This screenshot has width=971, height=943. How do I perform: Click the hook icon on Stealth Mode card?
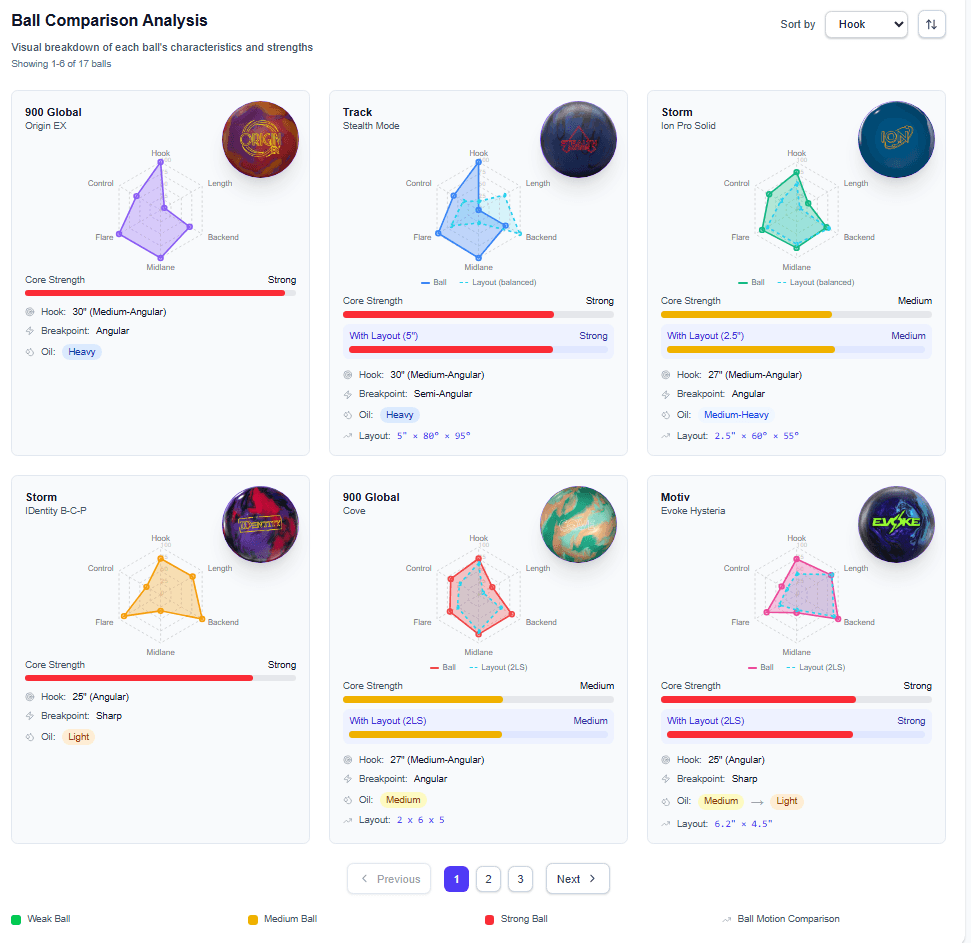coord(348,375)
